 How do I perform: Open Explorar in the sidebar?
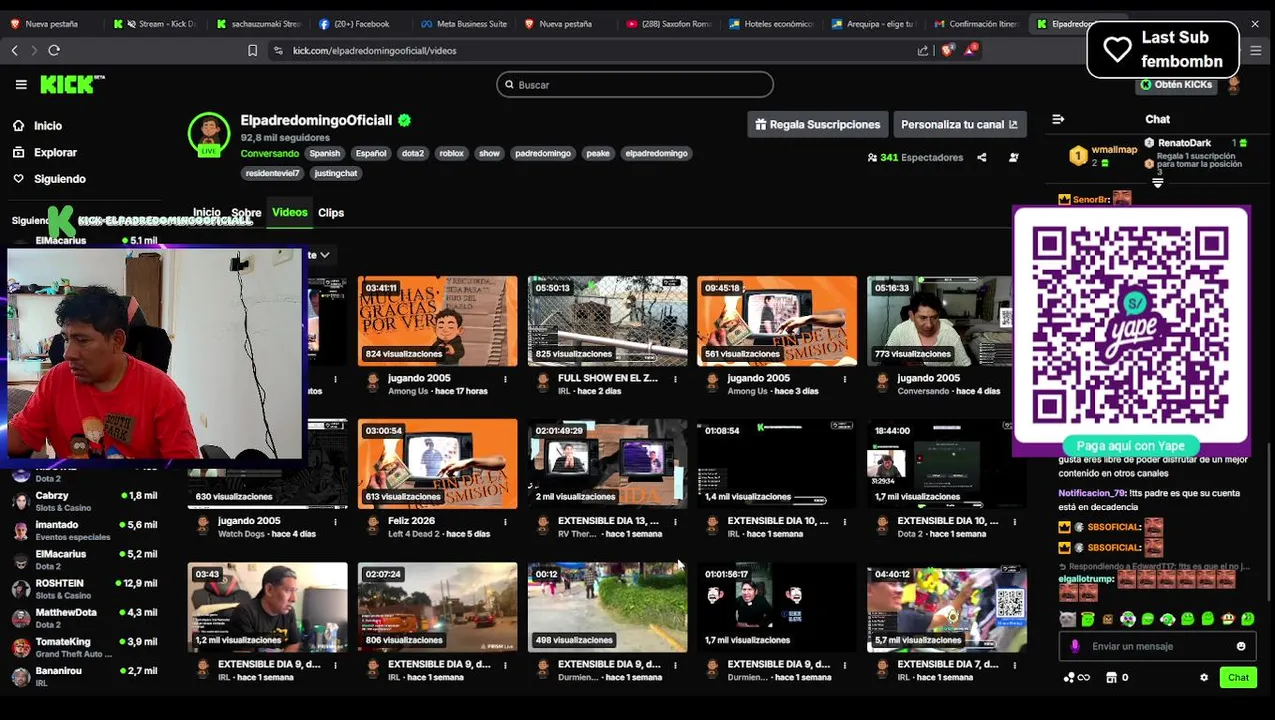point(45,153)
